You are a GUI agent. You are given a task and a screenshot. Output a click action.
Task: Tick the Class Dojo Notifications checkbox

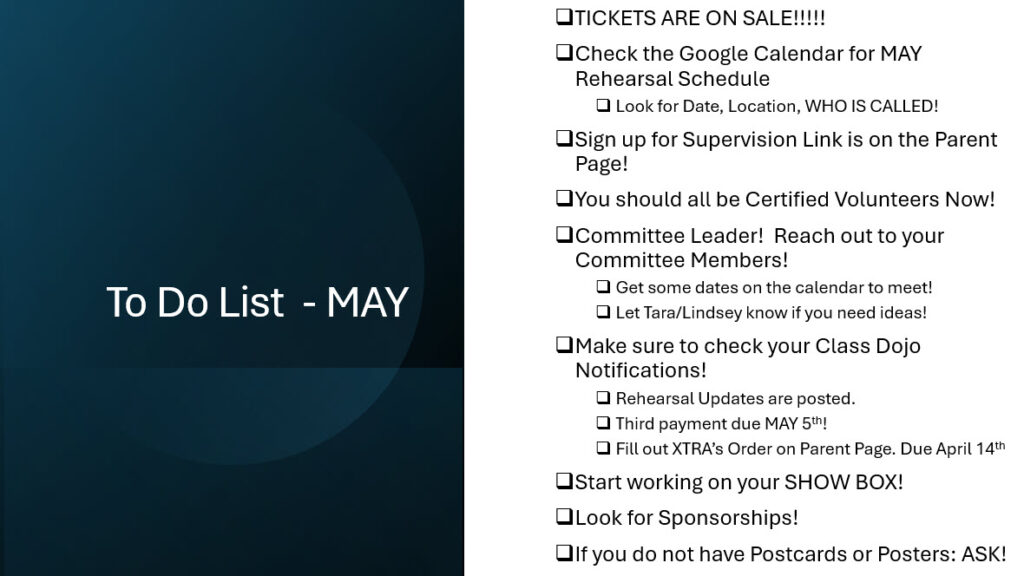(564, 345)
